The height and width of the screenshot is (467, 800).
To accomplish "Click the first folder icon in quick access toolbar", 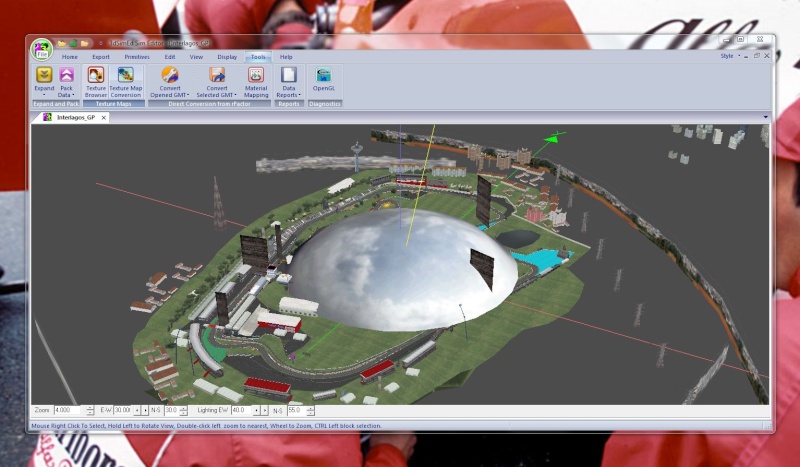I will [x=62, y=43].
